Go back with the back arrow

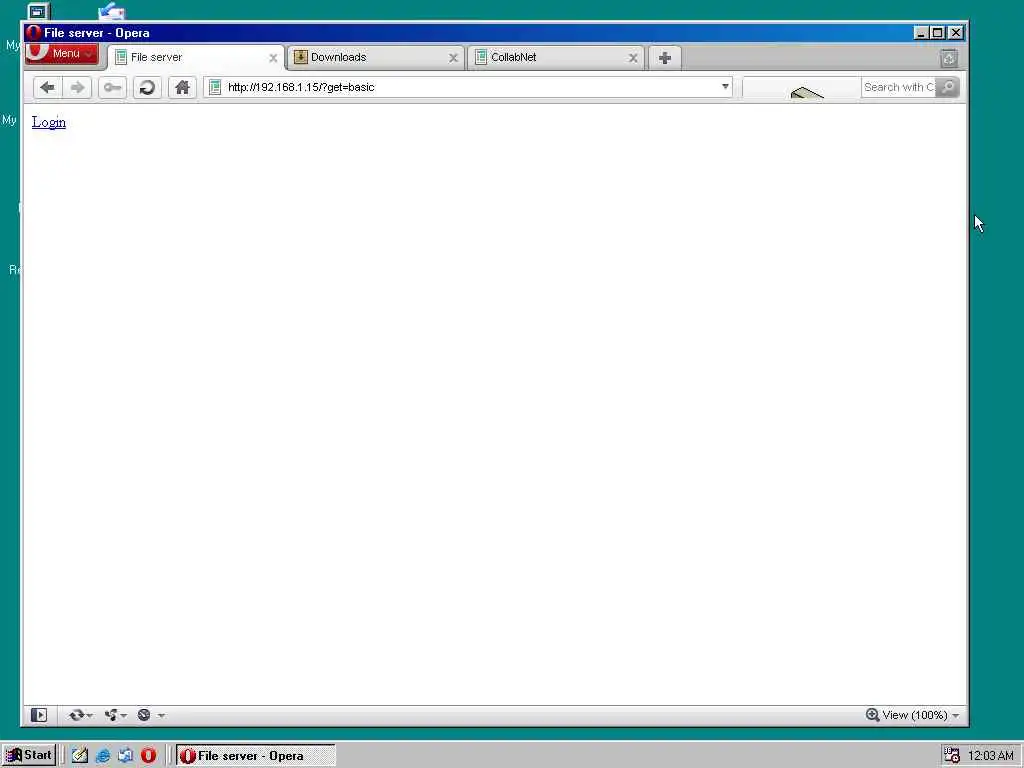tap(47, 88)
